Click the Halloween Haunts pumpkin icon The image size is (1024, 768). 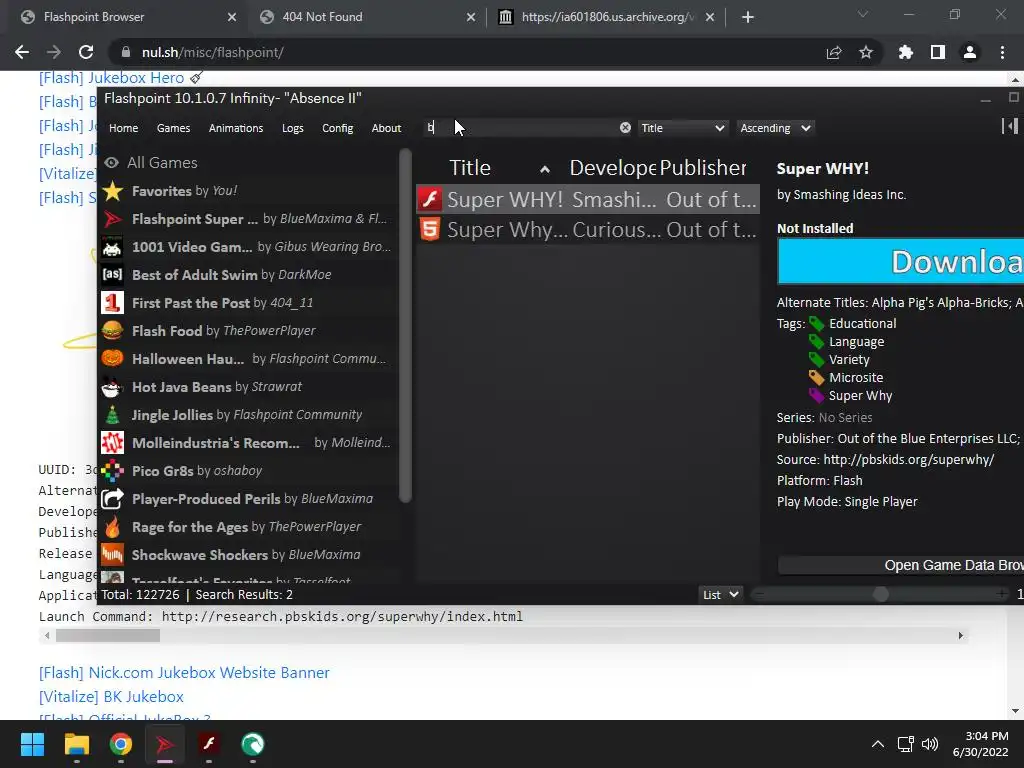point(112,359)
